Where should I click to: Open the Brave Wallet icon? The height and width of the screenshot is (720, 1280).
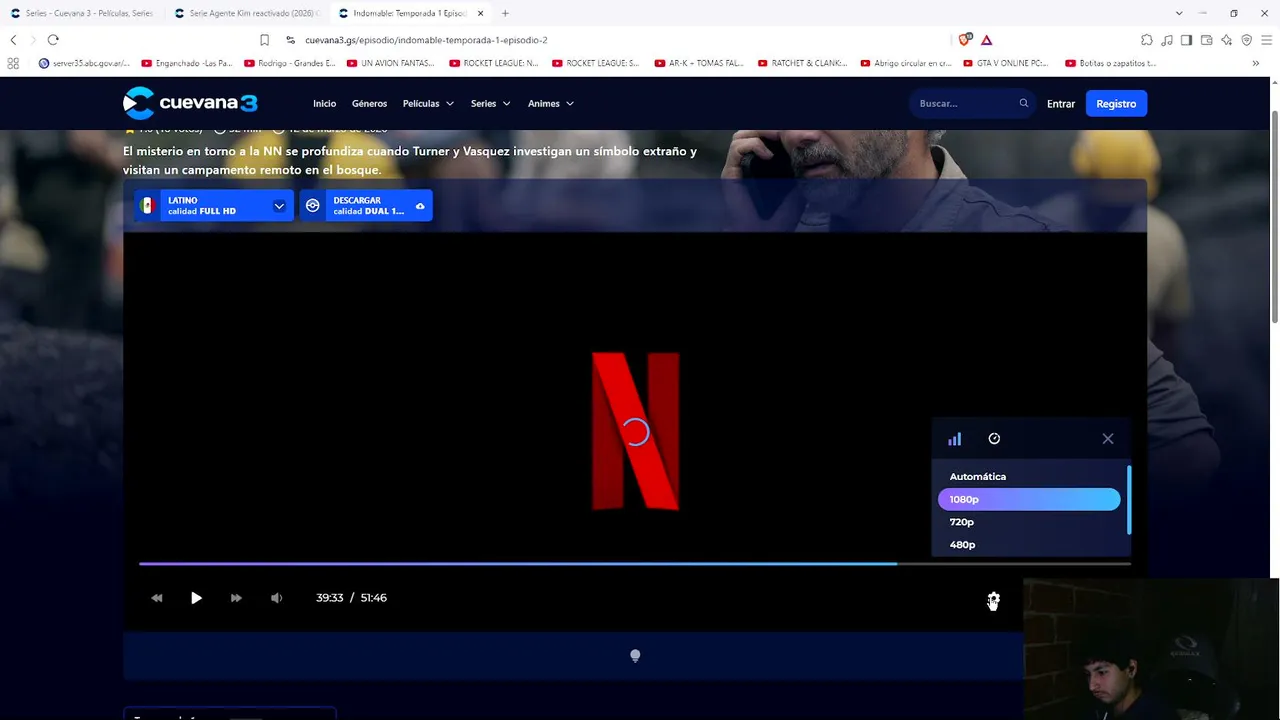(x=1206, y=40)
